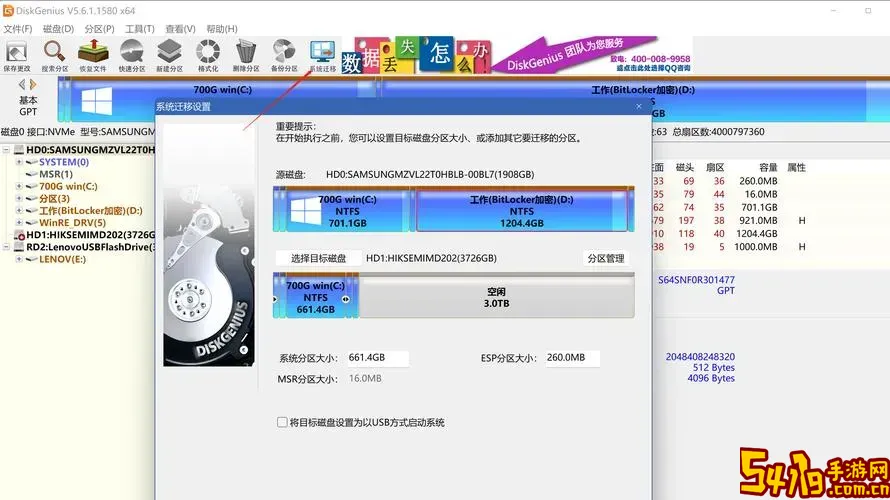890x500 pixels.
Task: Click the 分区管理 button
Action: (606, 258)
